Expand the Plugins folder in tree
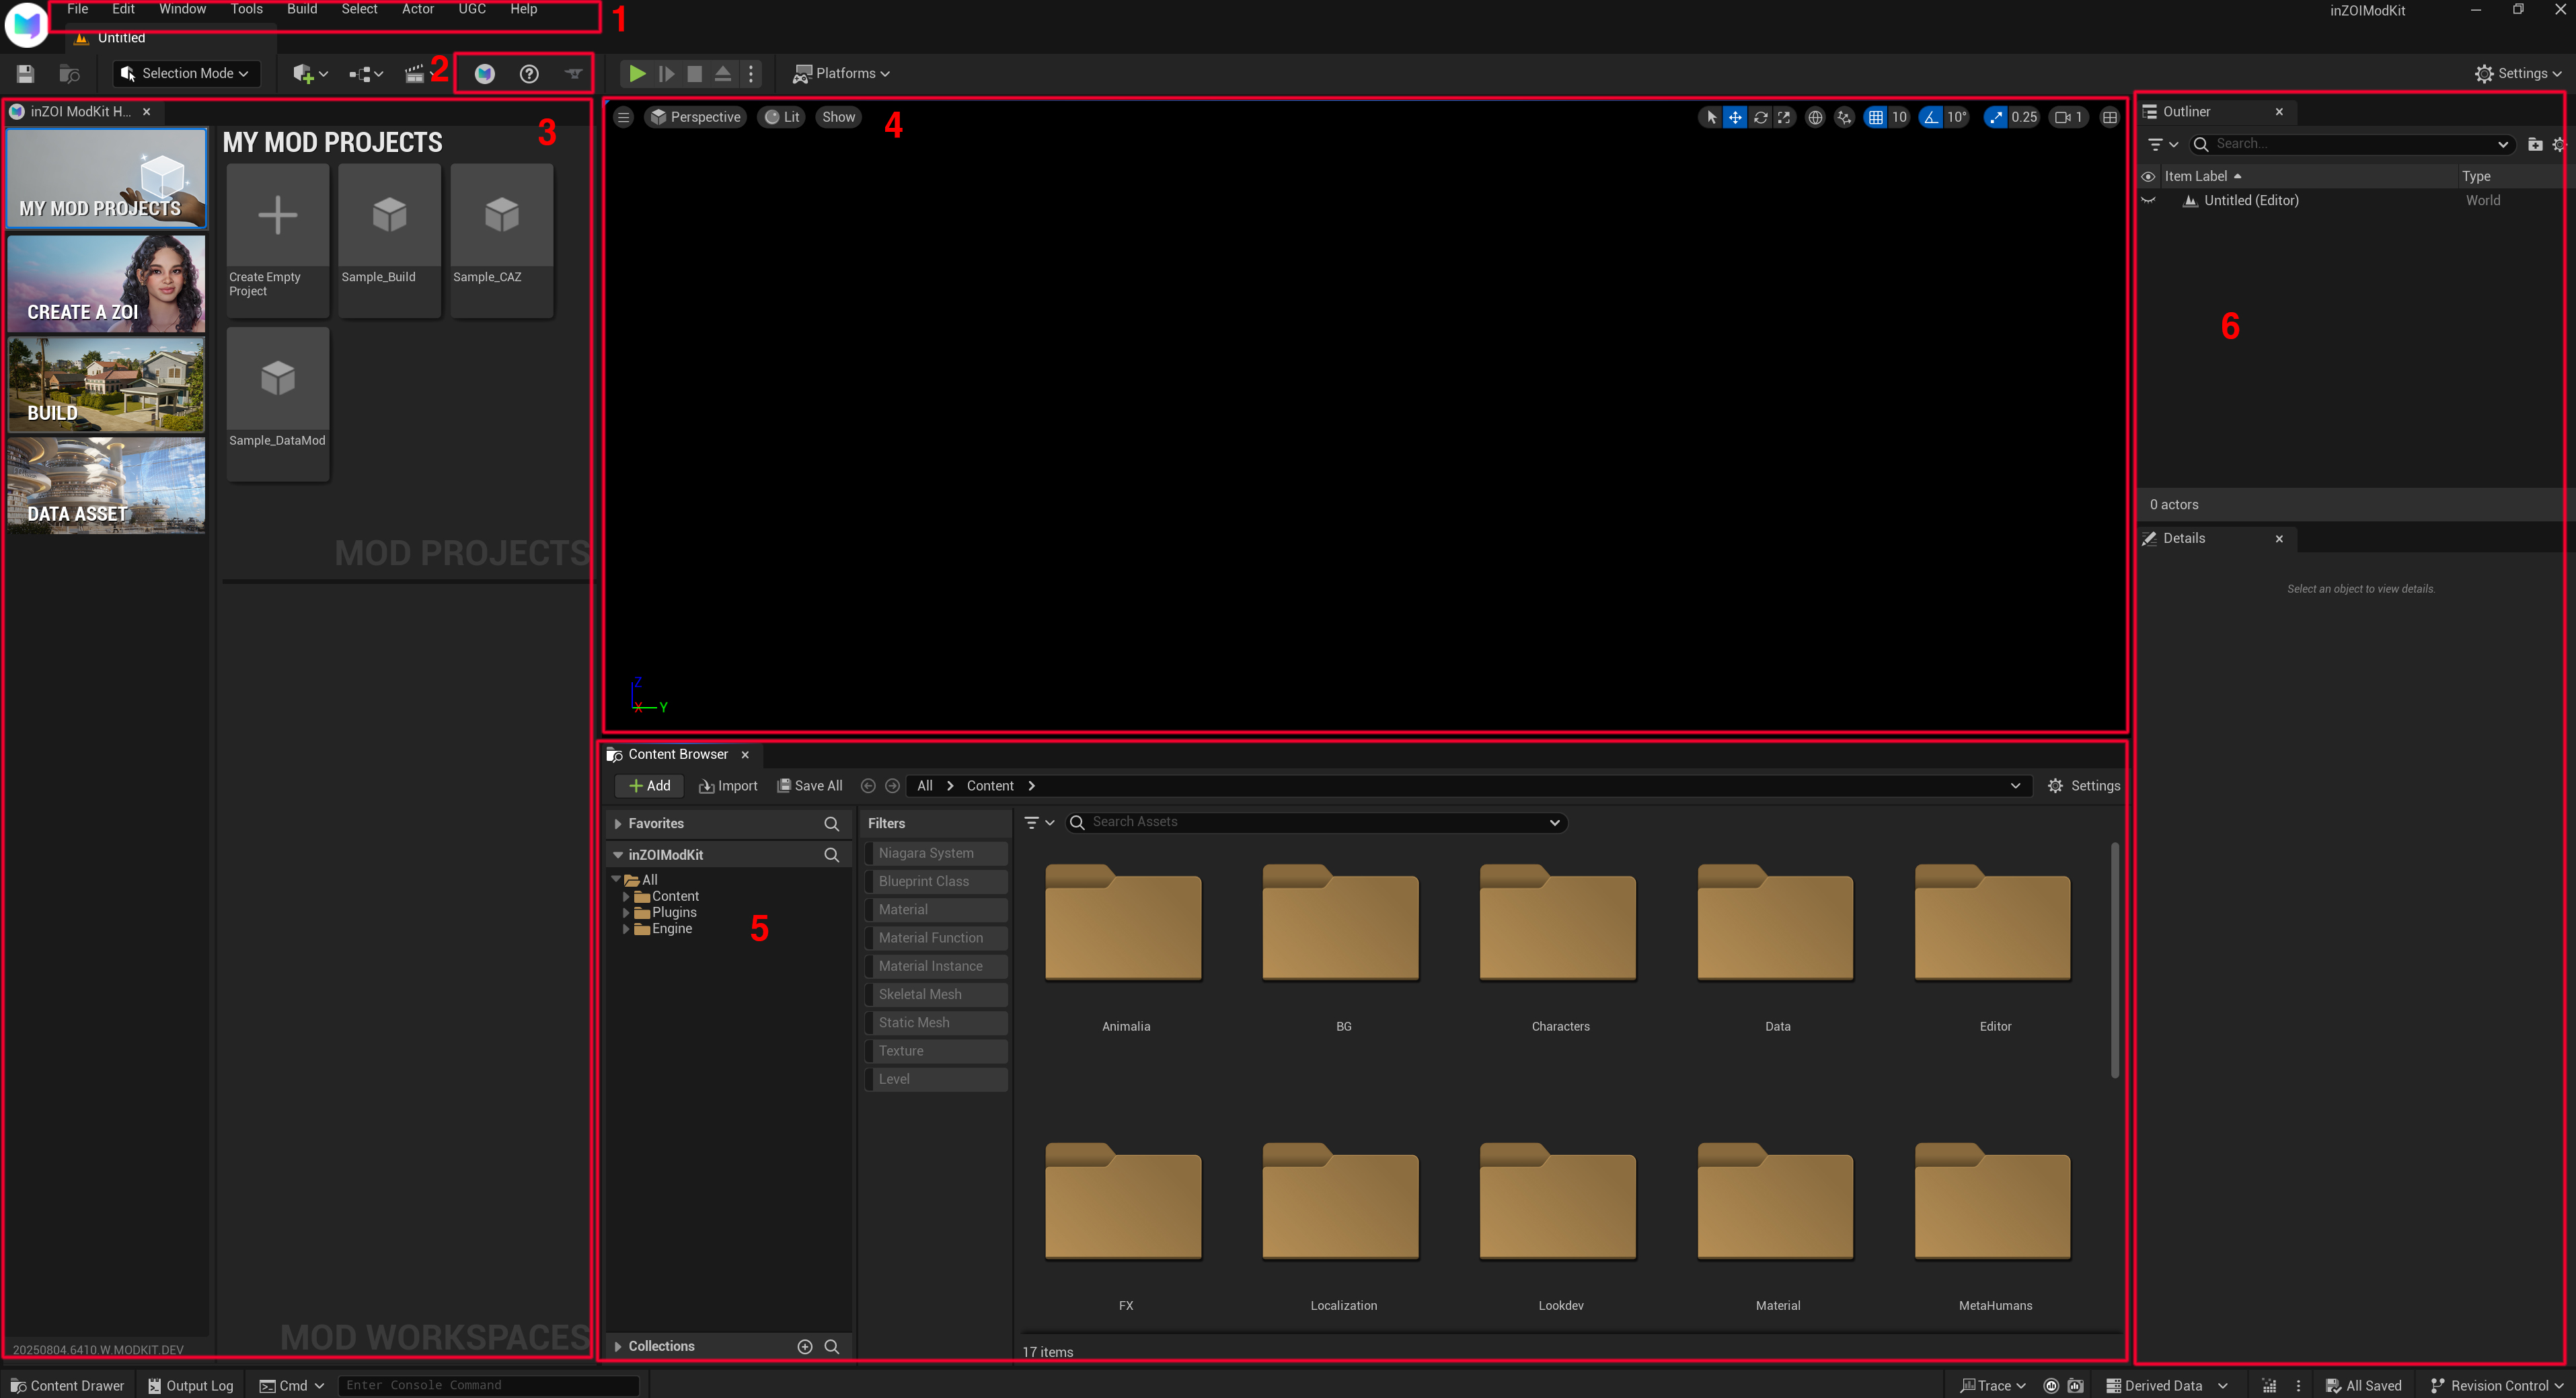The image size is (2576, 1398). coord(627,912)
